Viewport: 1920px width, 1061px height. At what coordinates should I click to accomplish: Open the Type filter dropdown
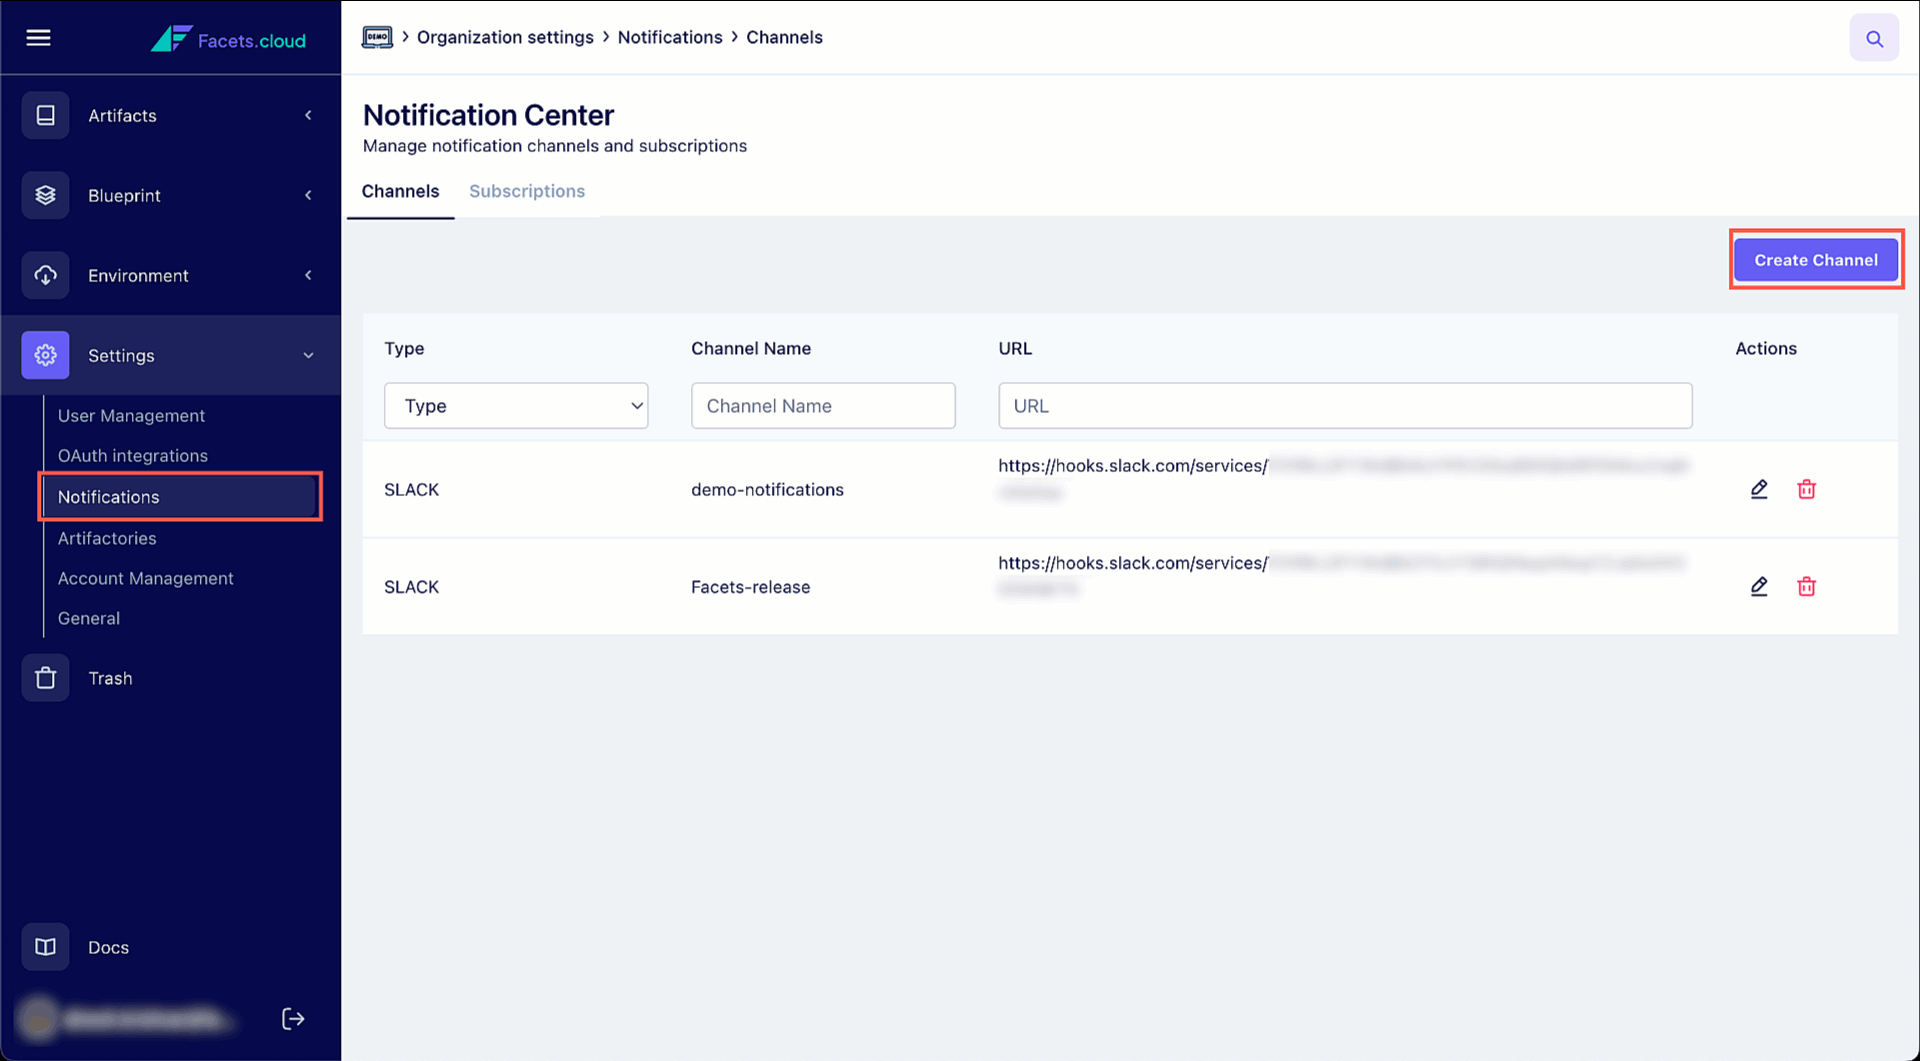coord(516,405)
